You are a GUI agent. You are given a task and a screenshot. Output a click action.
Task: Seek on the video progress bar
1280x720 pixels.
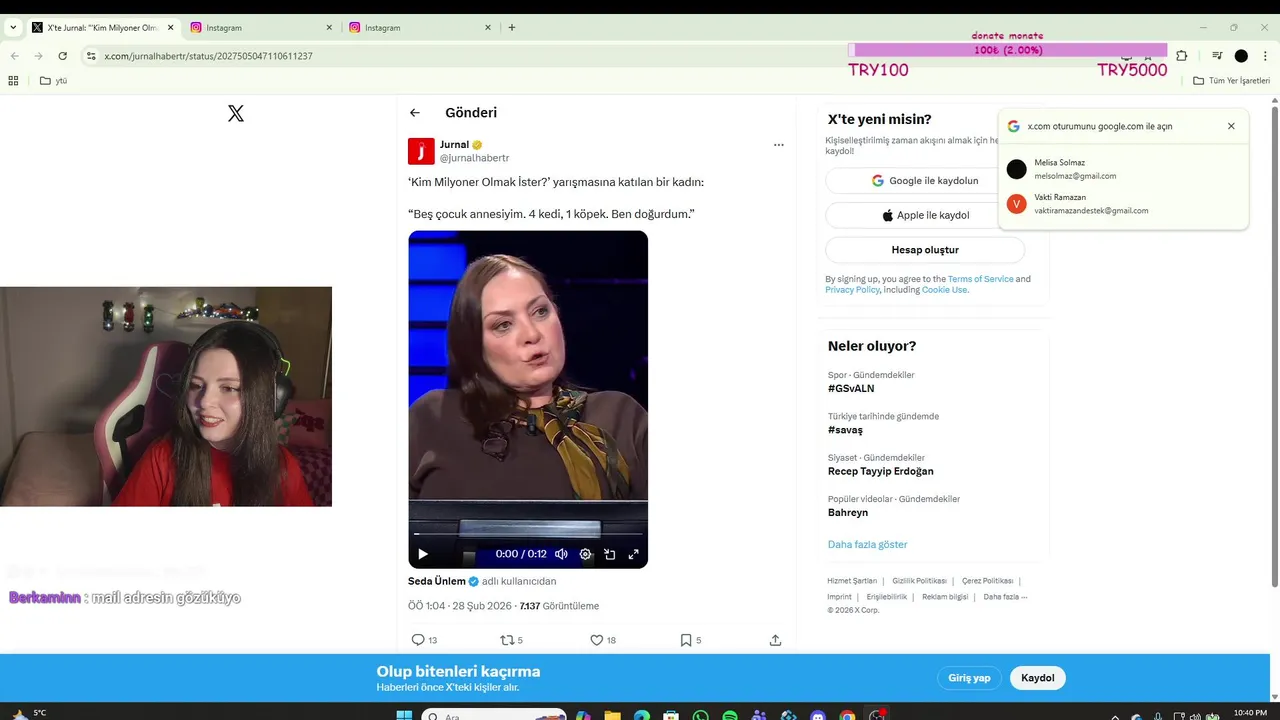click(x=528, y=534)
